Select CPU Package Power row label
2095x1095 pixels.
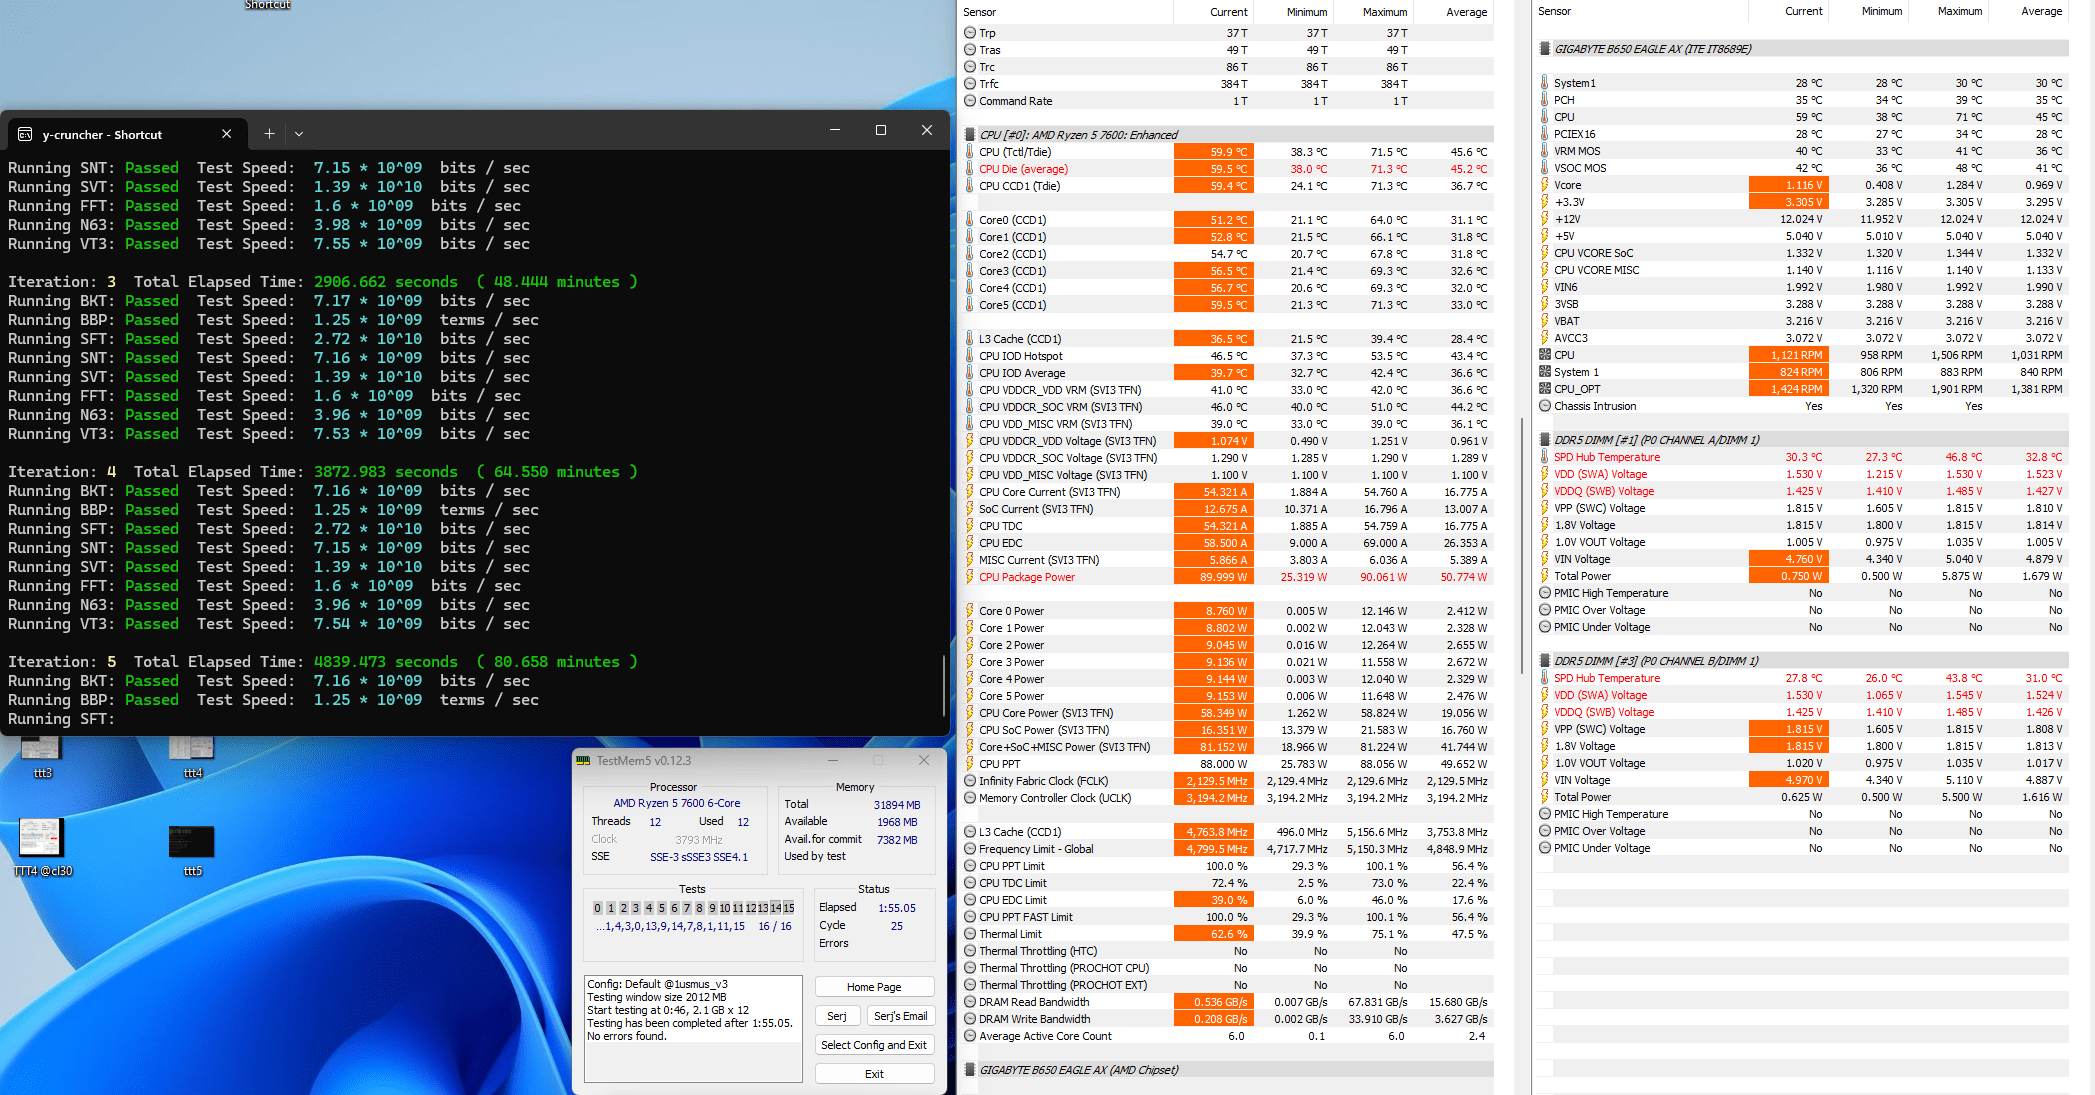[x=1027, y=577]
